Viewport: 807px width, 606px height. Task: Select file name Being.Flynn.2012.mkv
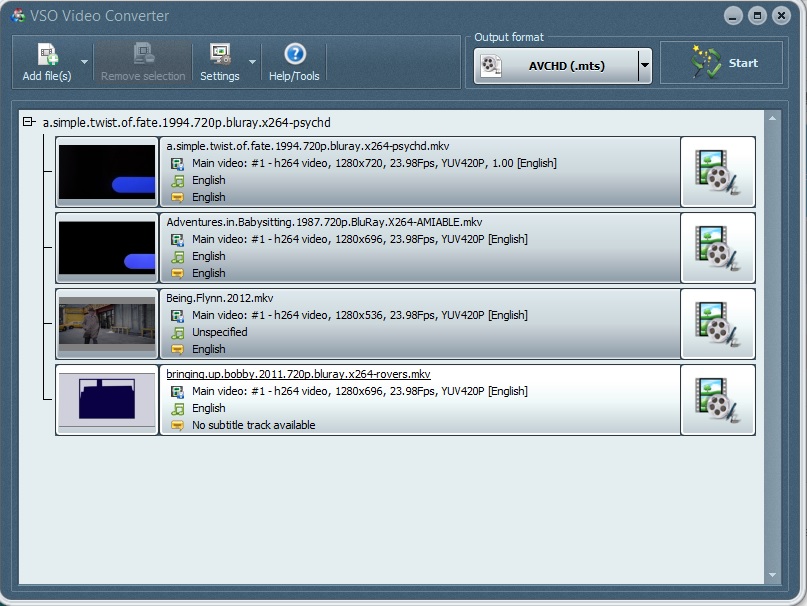coord(220,298)
